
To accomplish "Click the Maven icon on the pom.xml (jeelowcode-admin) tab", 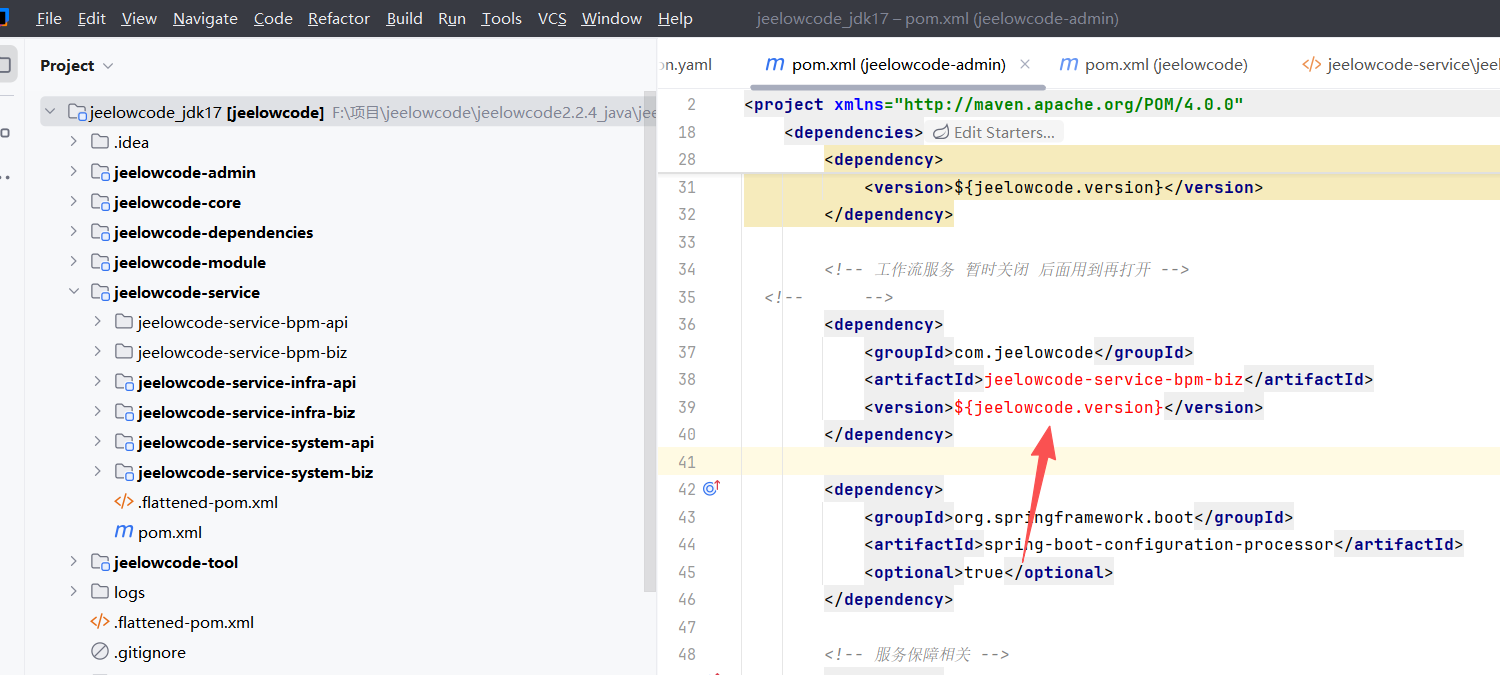I will (x=774, y=64).
